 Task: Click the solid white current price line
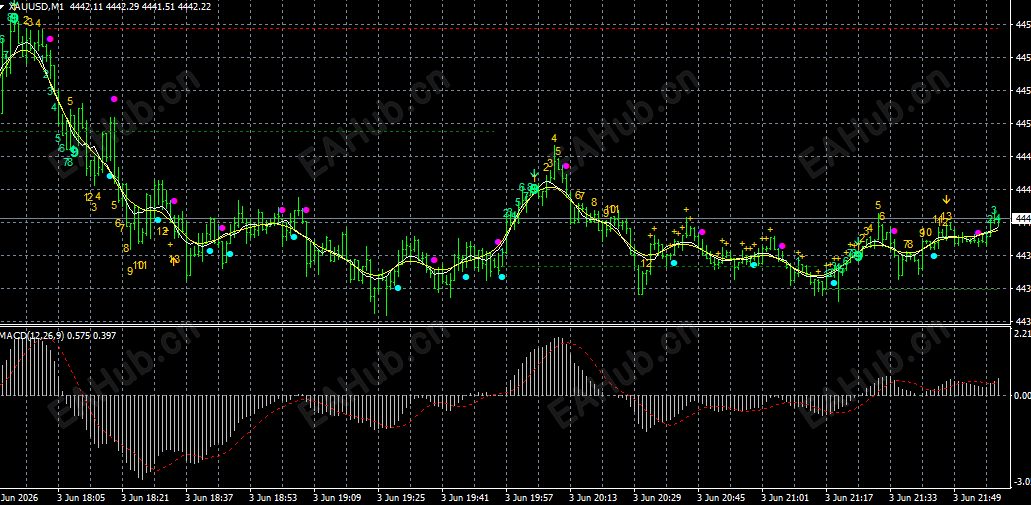505,218
